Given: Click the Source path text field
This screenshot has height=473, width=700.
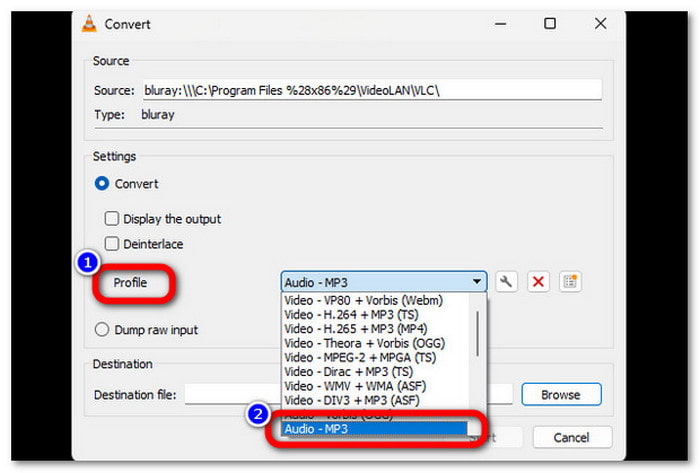Looking at the screenshot, I should (372, 90).
